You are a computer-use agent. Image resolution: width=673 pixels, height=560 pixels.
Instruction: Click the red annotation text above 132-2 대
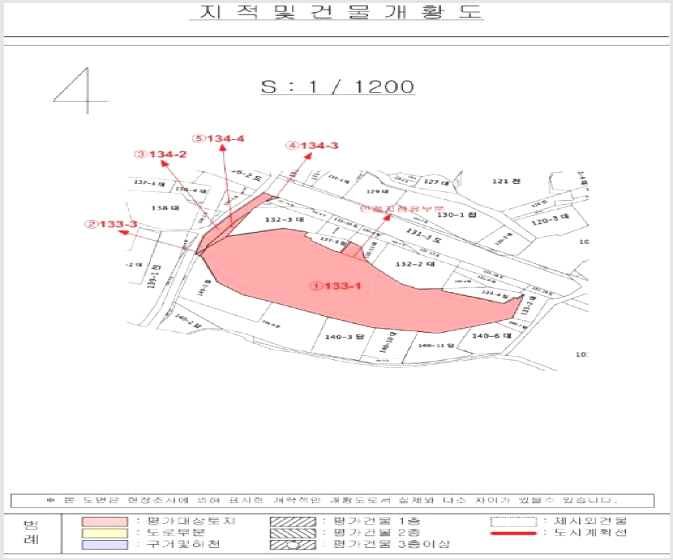pos(401,209)
